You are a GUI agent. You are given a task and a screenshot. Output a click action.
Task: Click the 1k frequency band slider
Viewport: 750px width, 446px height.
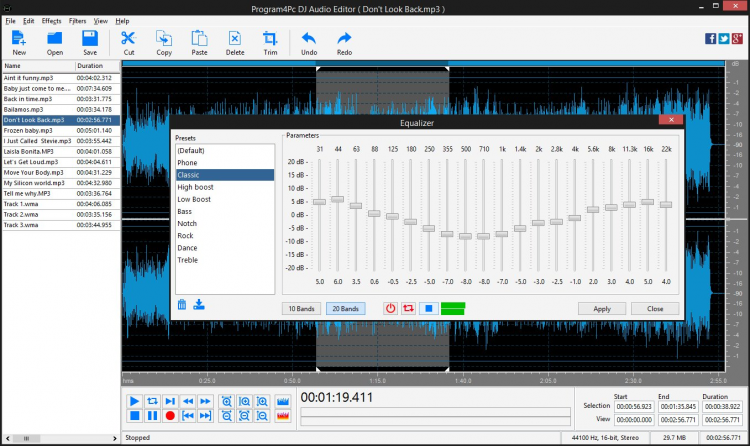click(x=502, y=235)
